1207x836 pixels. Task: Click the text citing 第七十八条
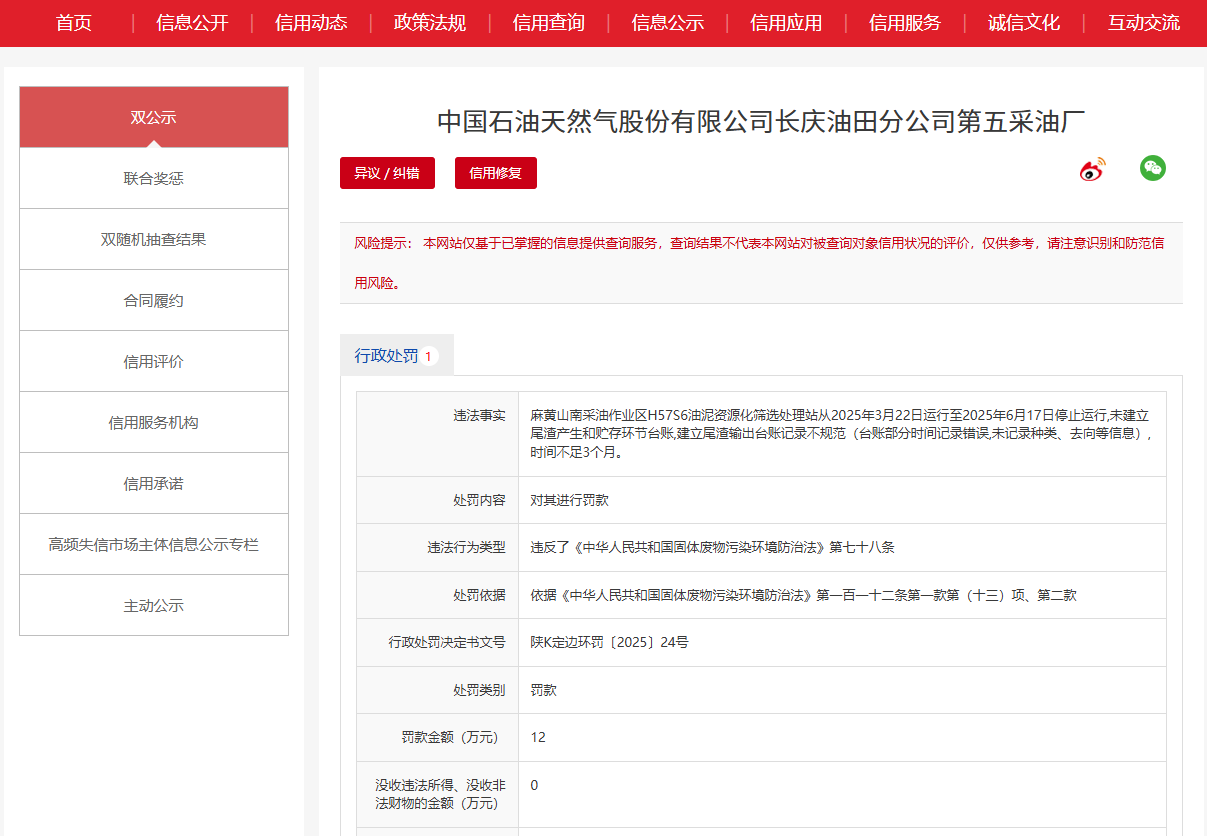coord(712,547)
